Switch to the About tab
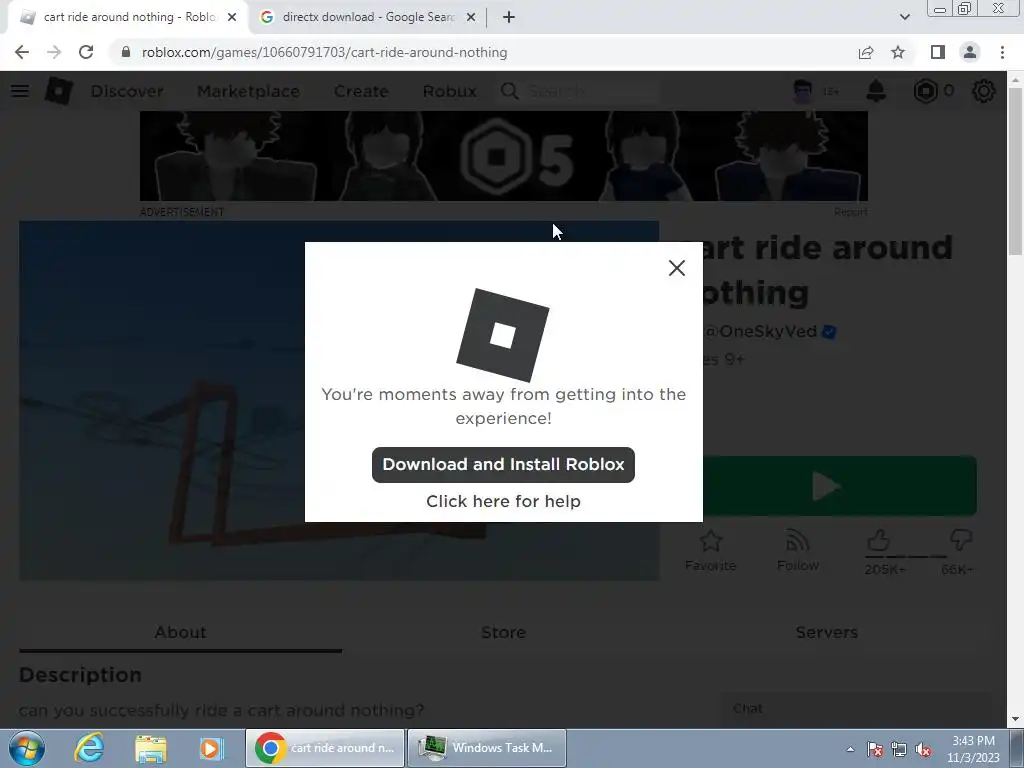1024x768 pixels. pos(180,632)
